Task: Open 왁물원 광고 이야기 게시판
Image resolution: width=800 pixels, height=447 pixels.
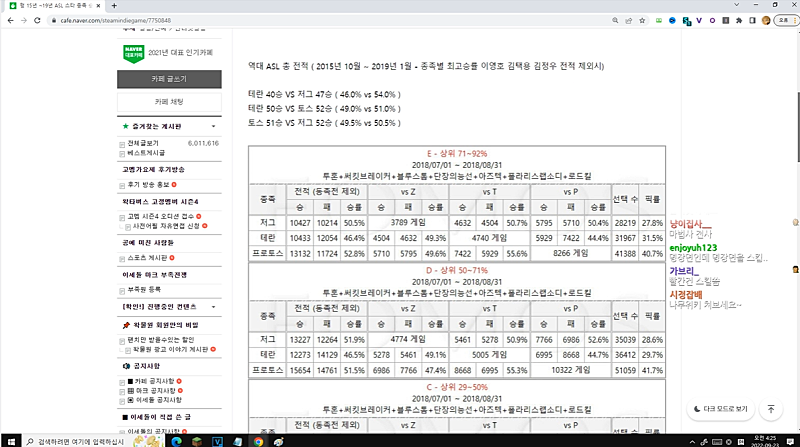Action: [170, 350]
